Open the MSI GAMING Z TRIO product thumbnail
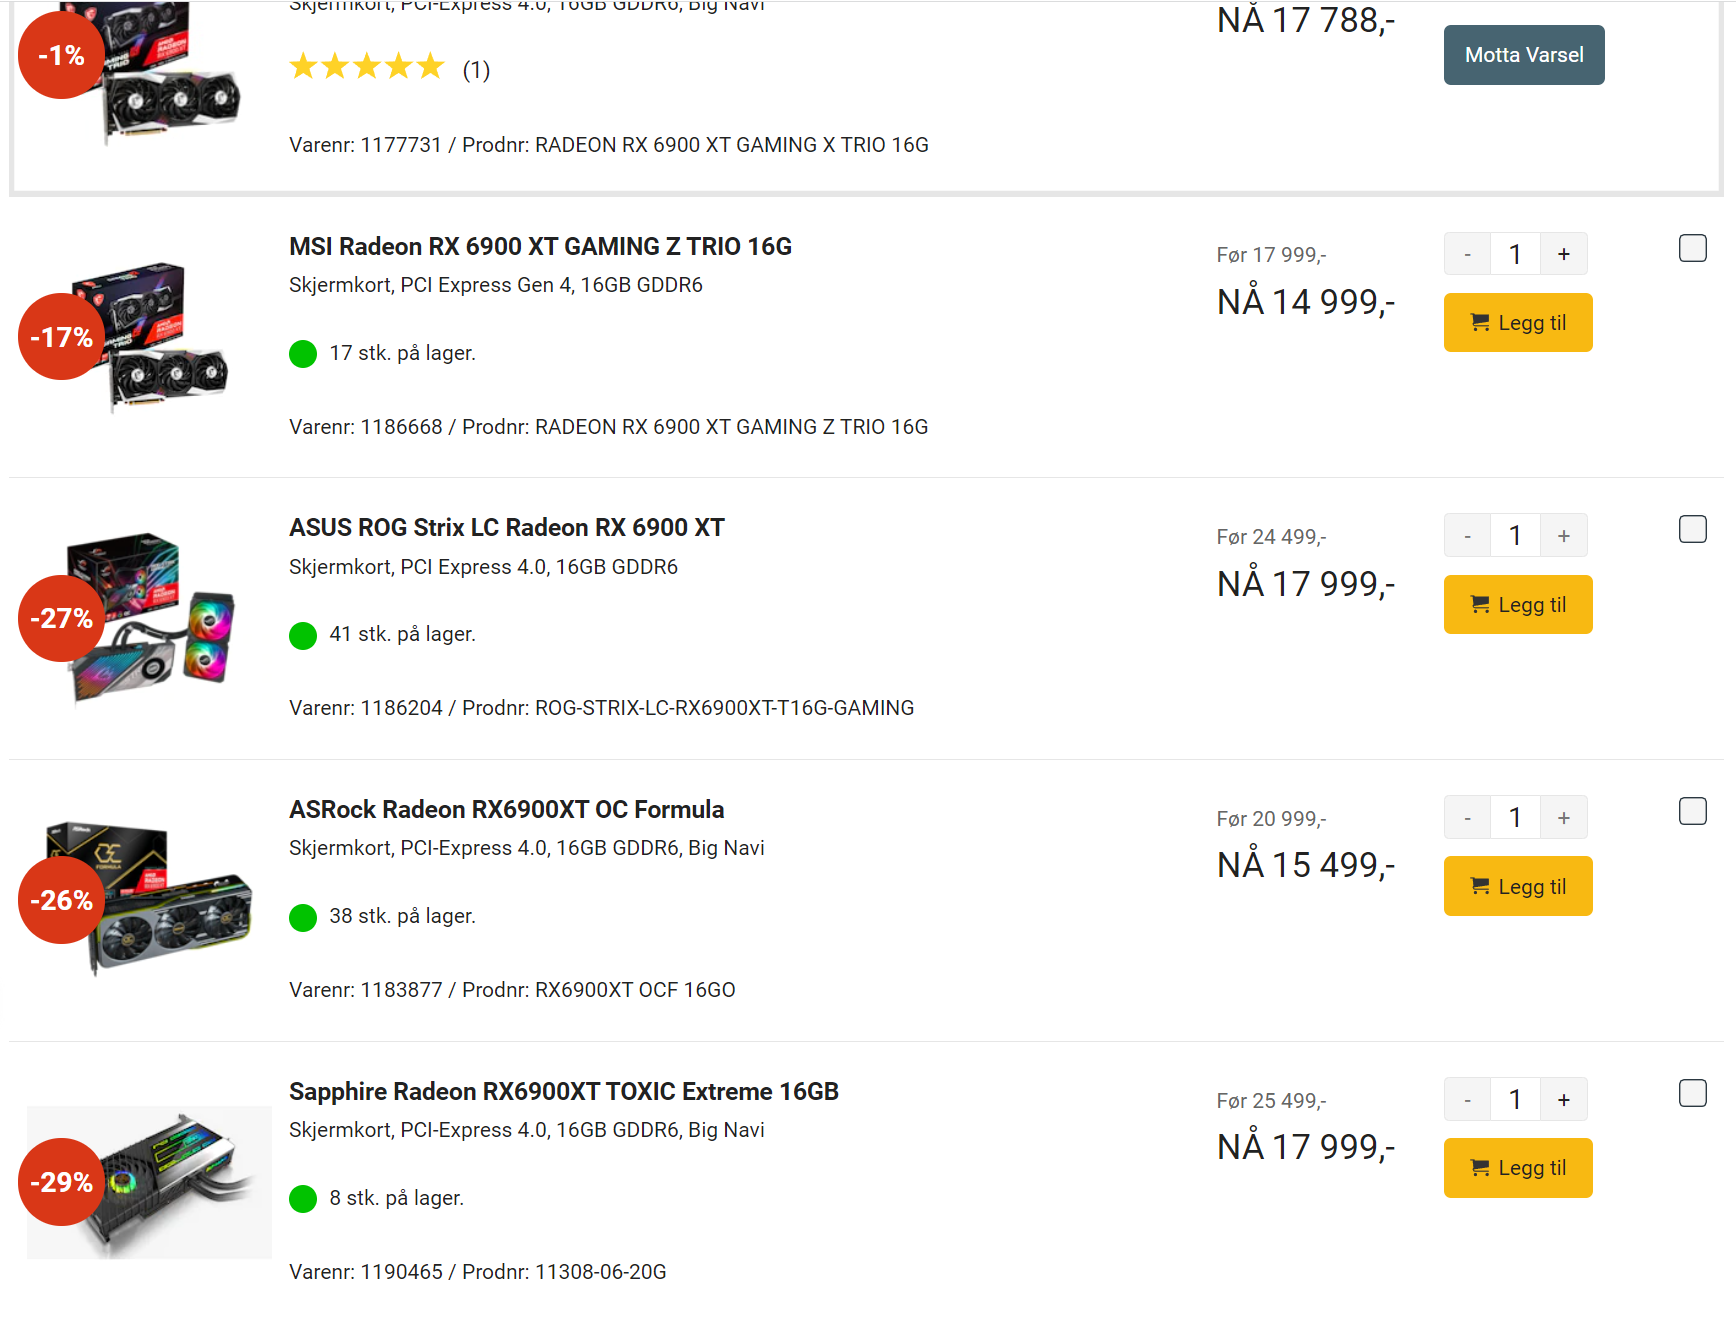The width and height of the screenshot is (1736, 1322). [150, 336]
